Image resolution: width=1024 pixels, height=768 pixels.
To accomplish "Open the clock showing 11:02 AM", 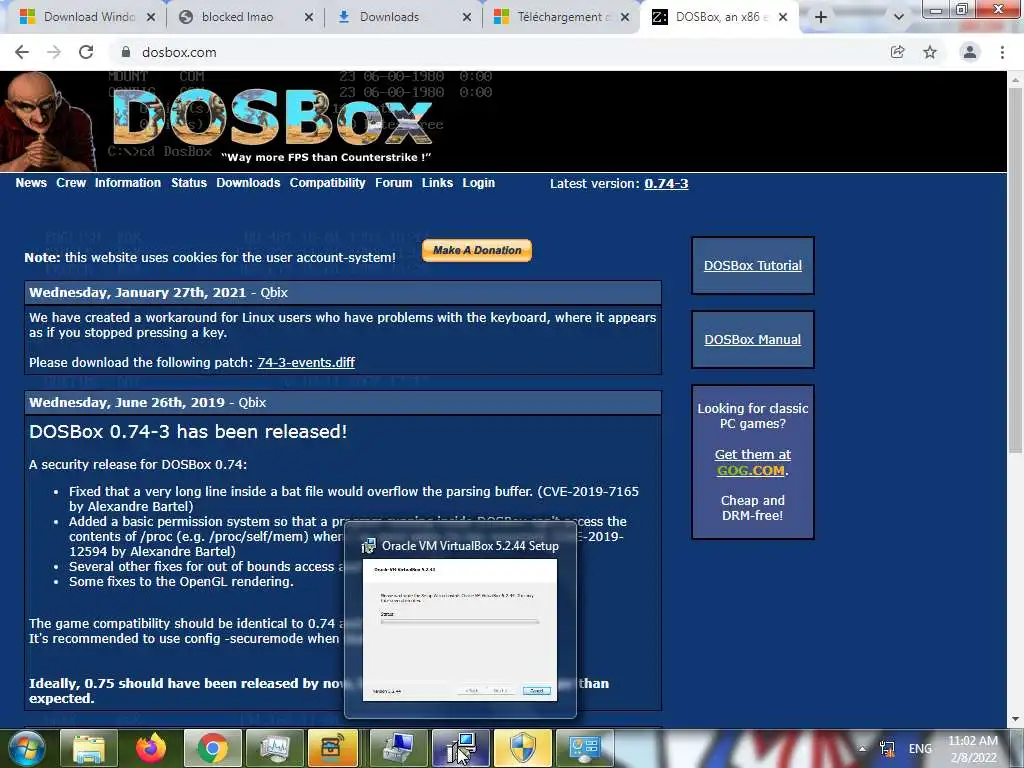I will click(973, 749).
